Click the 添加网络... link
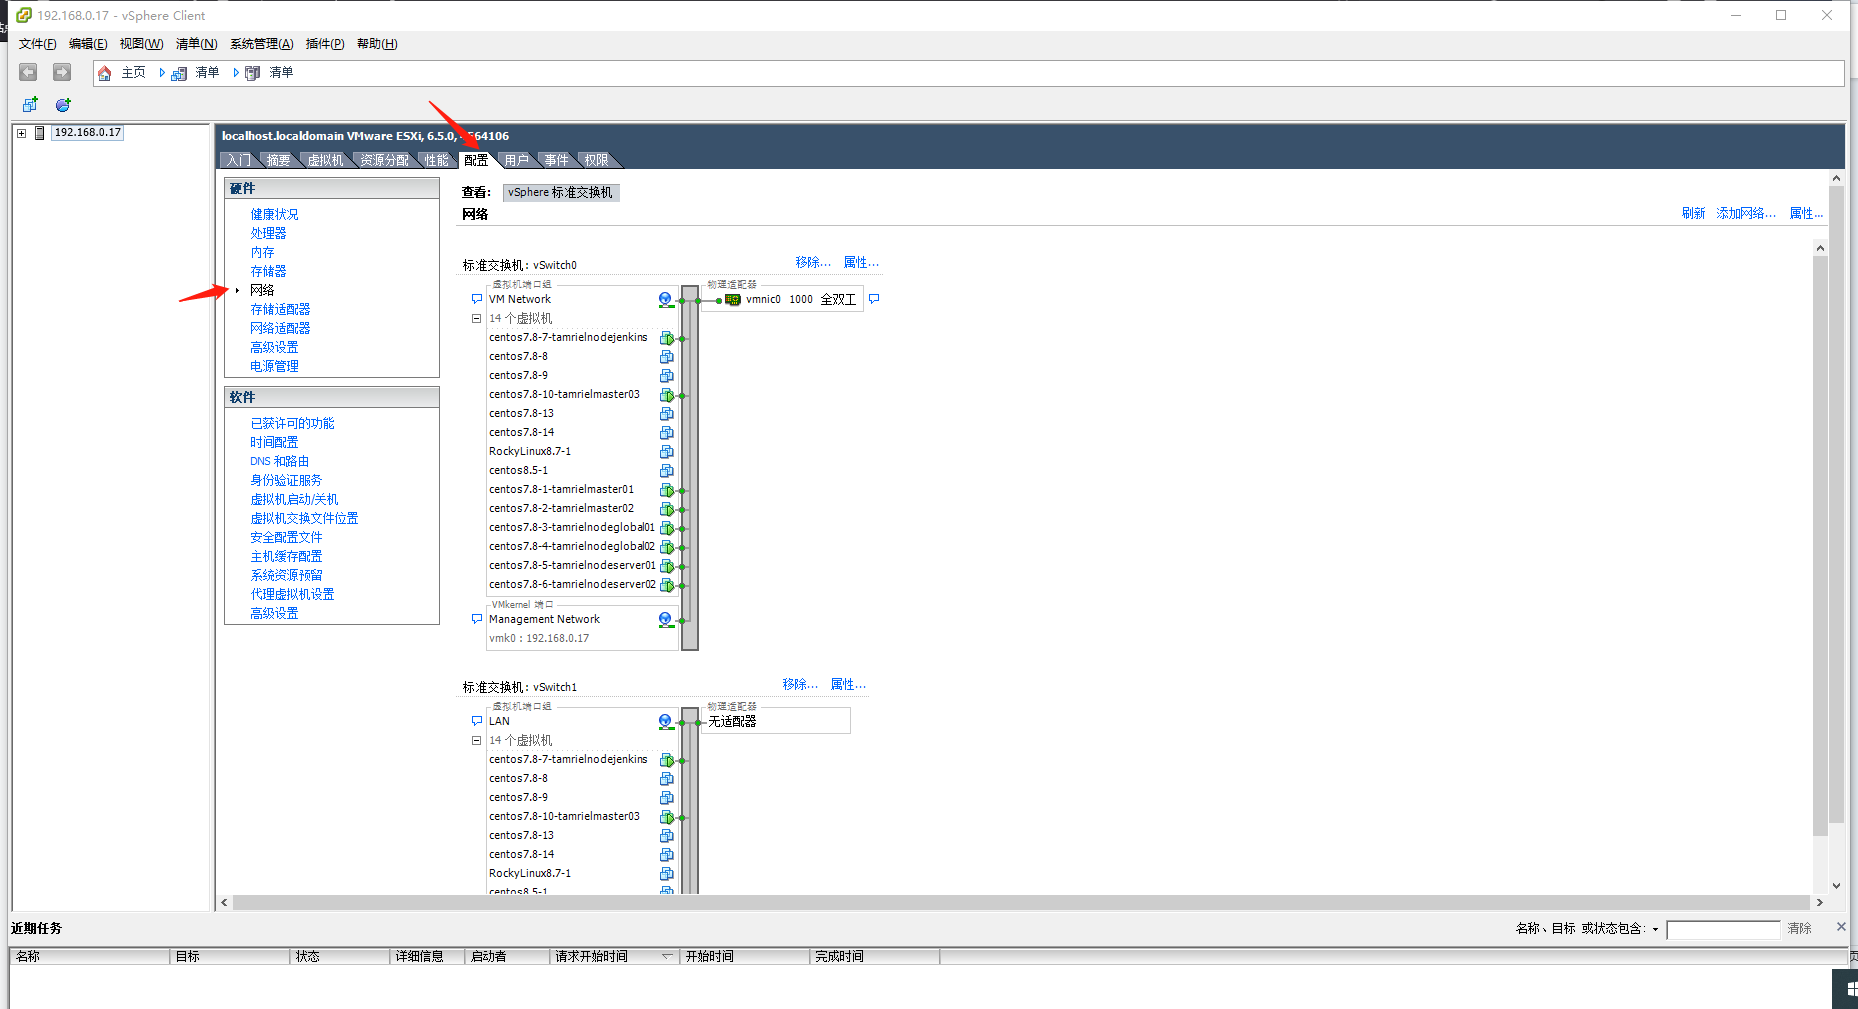 (1746, 213)
